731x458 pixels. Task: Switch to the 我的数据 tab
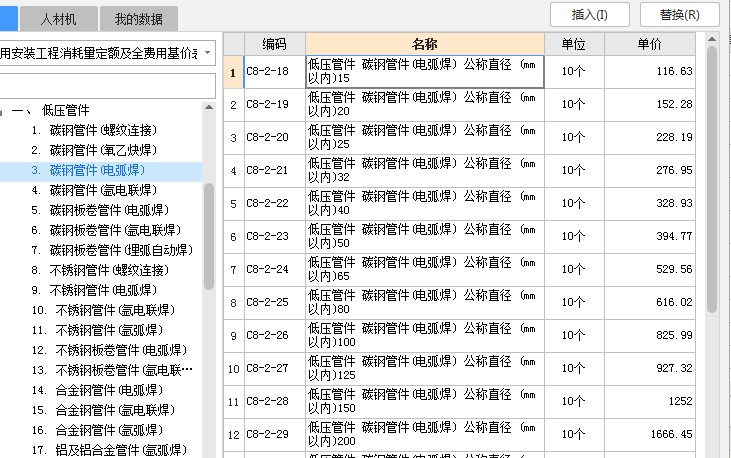(139, 19)
